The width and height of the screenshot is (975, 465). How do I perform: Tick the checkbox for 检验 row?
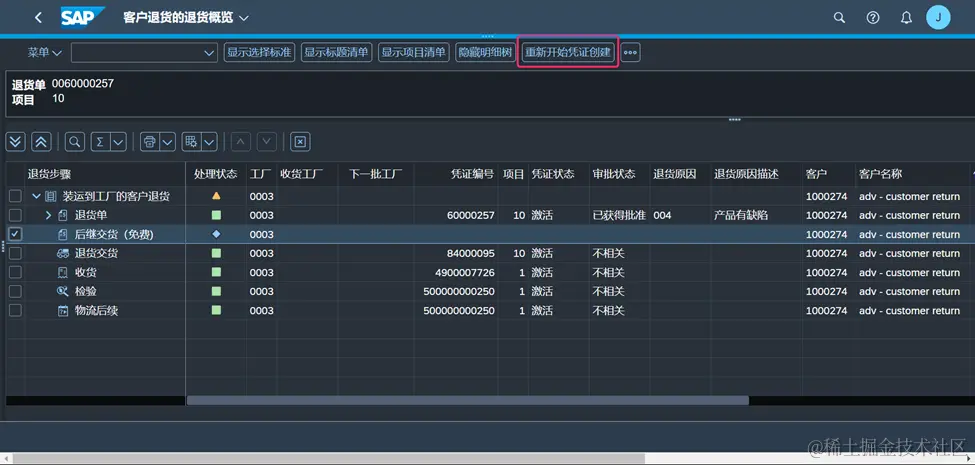(15, 292)
